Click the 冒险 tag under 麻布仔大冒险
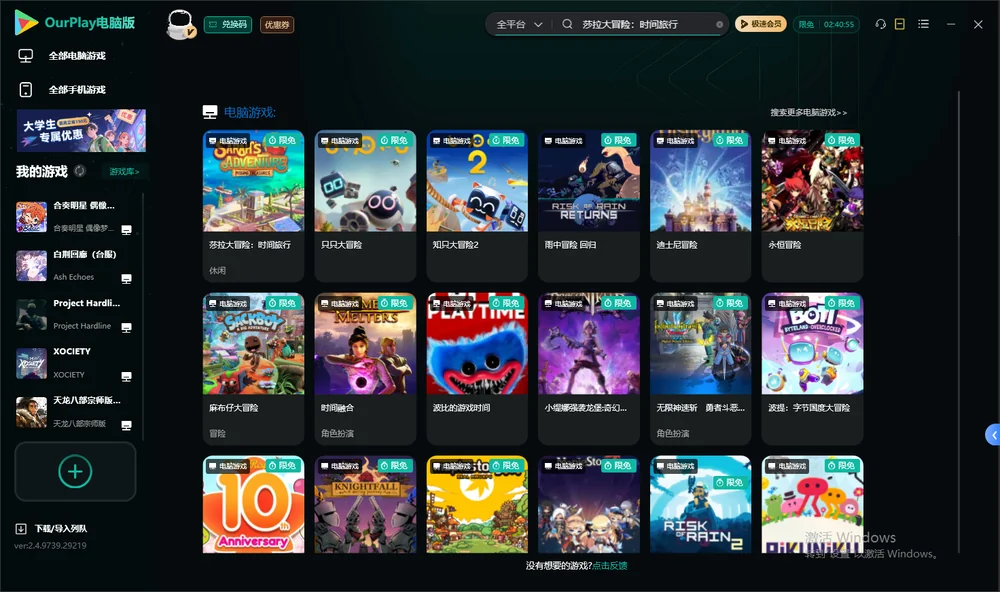 [x=217, y=433]
